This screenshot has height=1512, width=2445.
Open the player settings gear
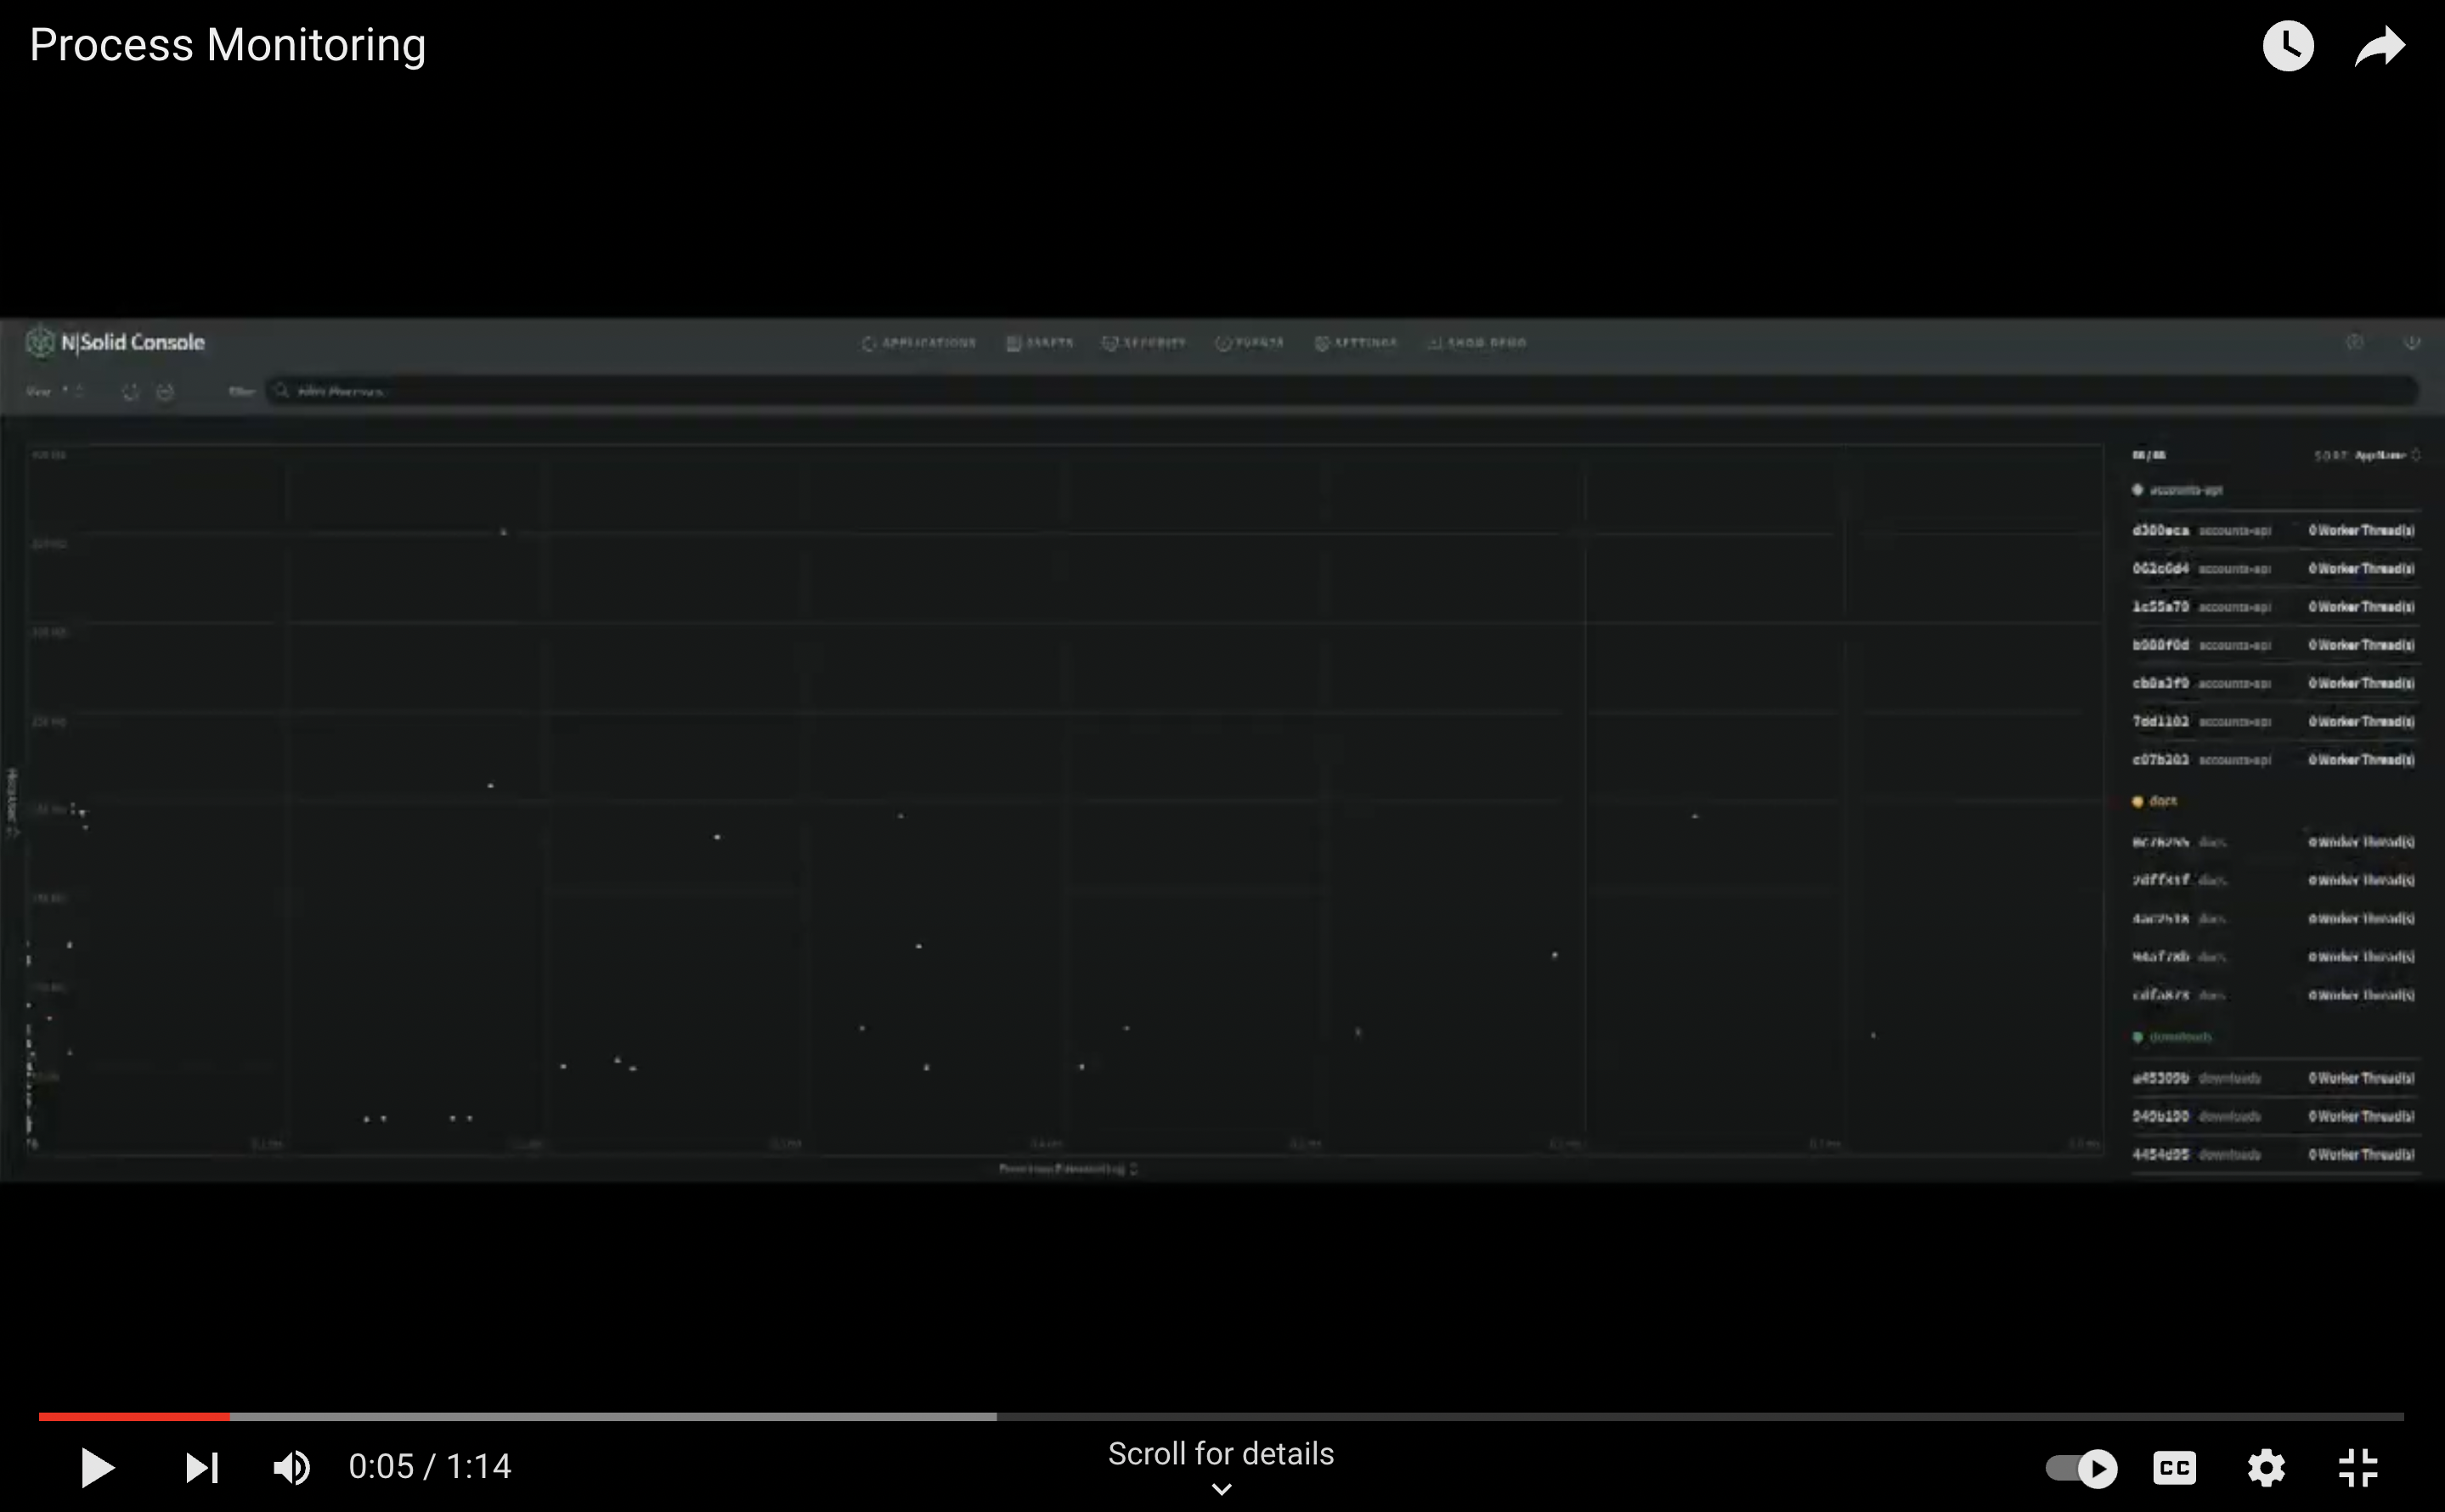2265,1468
